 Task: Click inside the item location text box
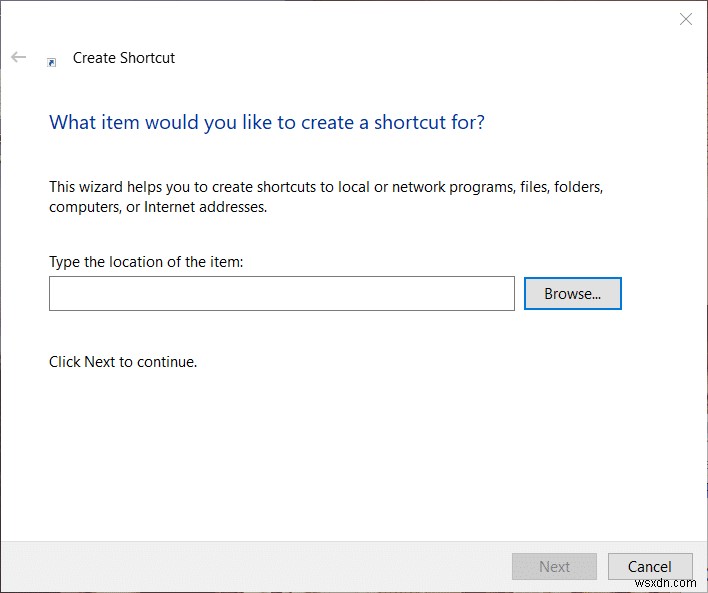click(x=281, y=294)
